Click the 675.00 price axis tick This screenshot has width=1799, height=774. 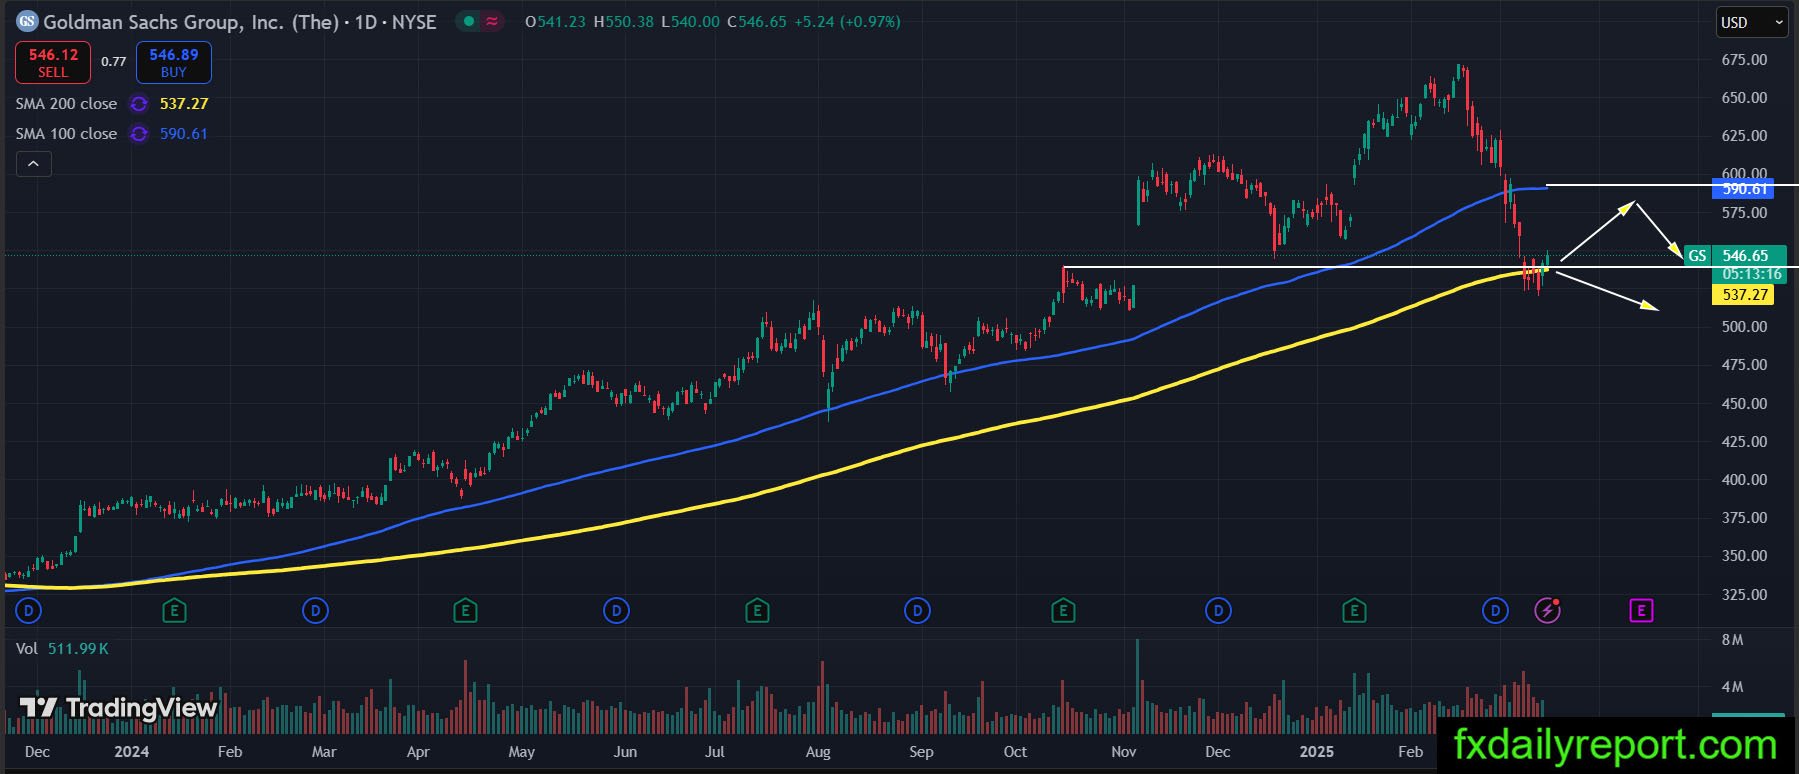(x=1744, y=60)
